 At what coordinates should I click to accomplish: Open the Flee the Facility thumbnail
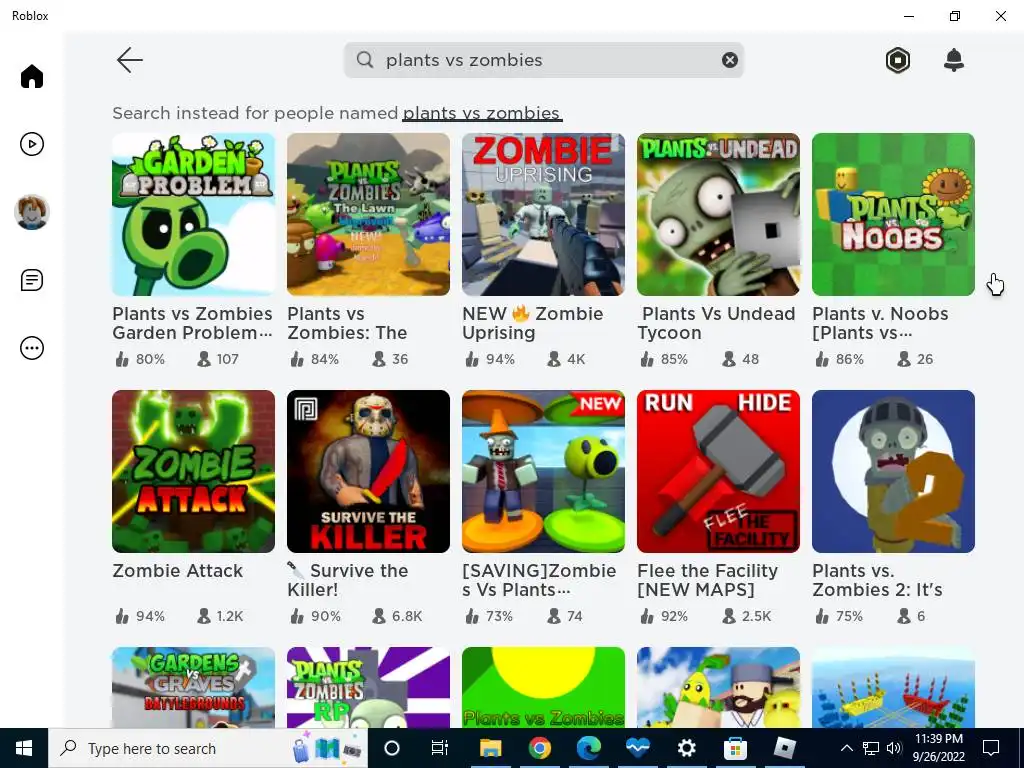(718, 472)
